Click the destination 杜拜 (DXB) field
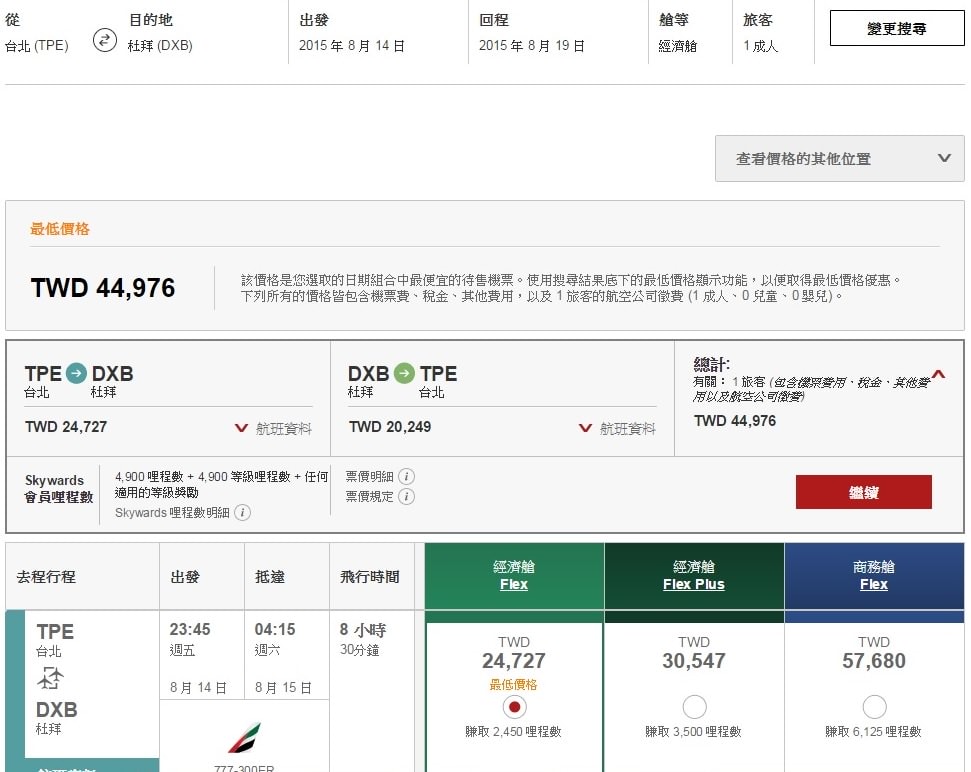This screenshot has width=971, height=772. coord(160,46)
